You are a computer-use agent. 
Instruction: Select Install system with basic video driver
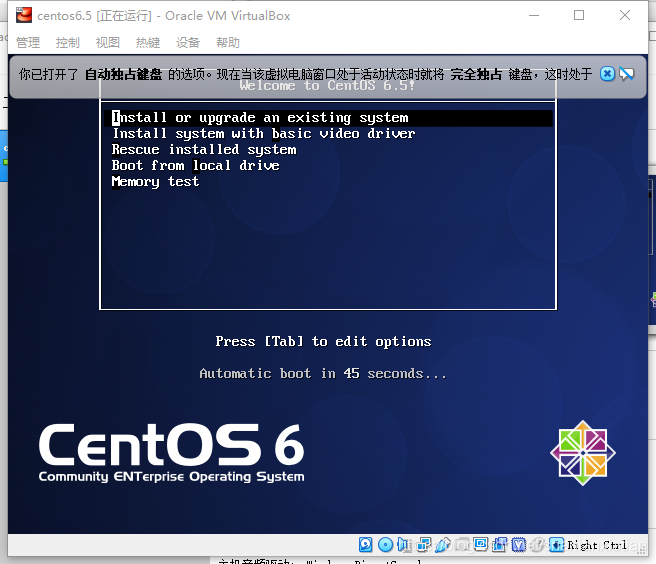coord(264,133)
